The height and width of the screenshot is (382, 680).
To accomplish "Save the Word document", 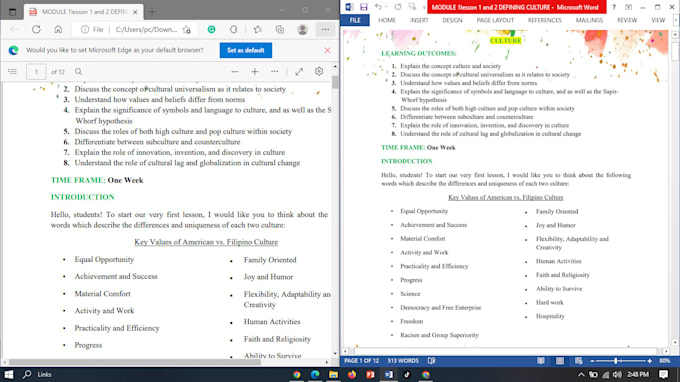I will point(364,7).
